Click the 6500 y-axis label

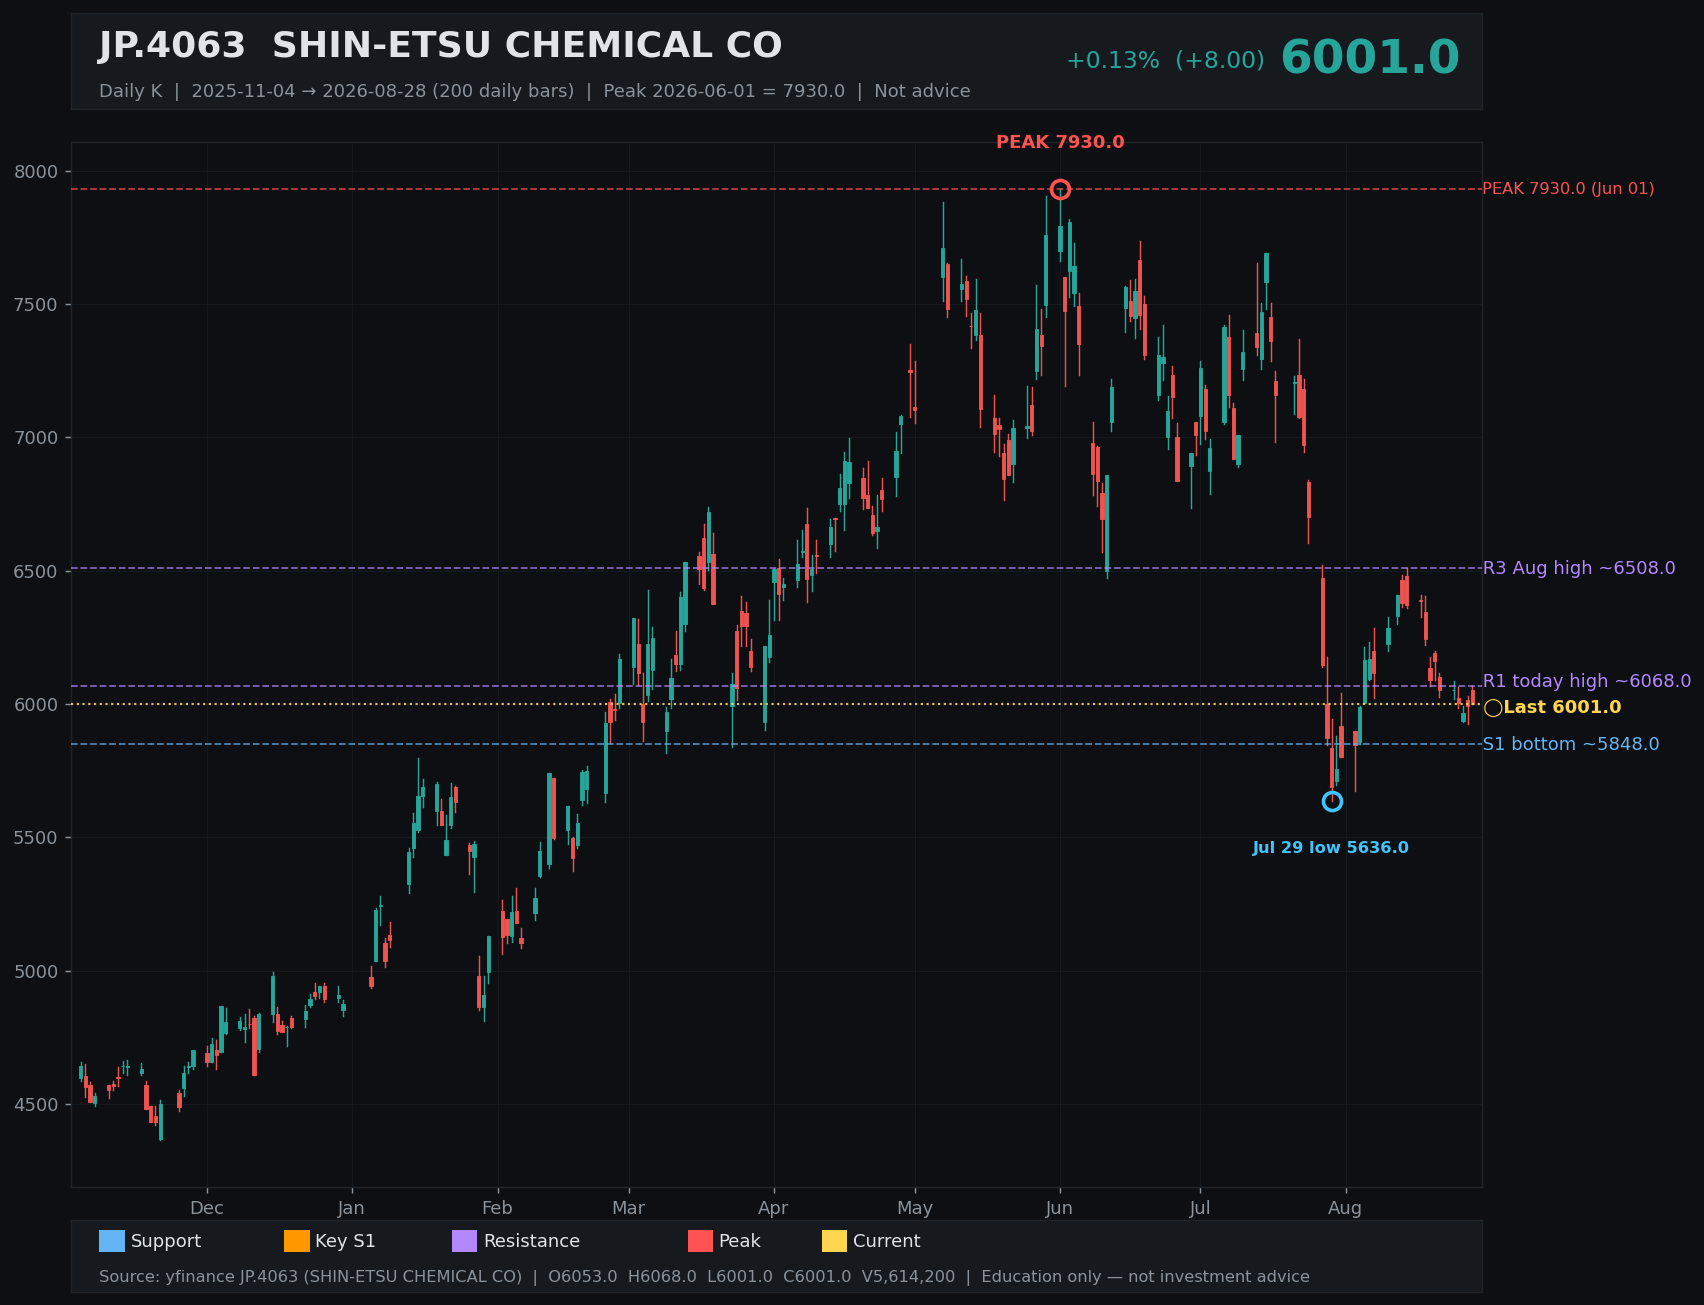pos(36,572)
